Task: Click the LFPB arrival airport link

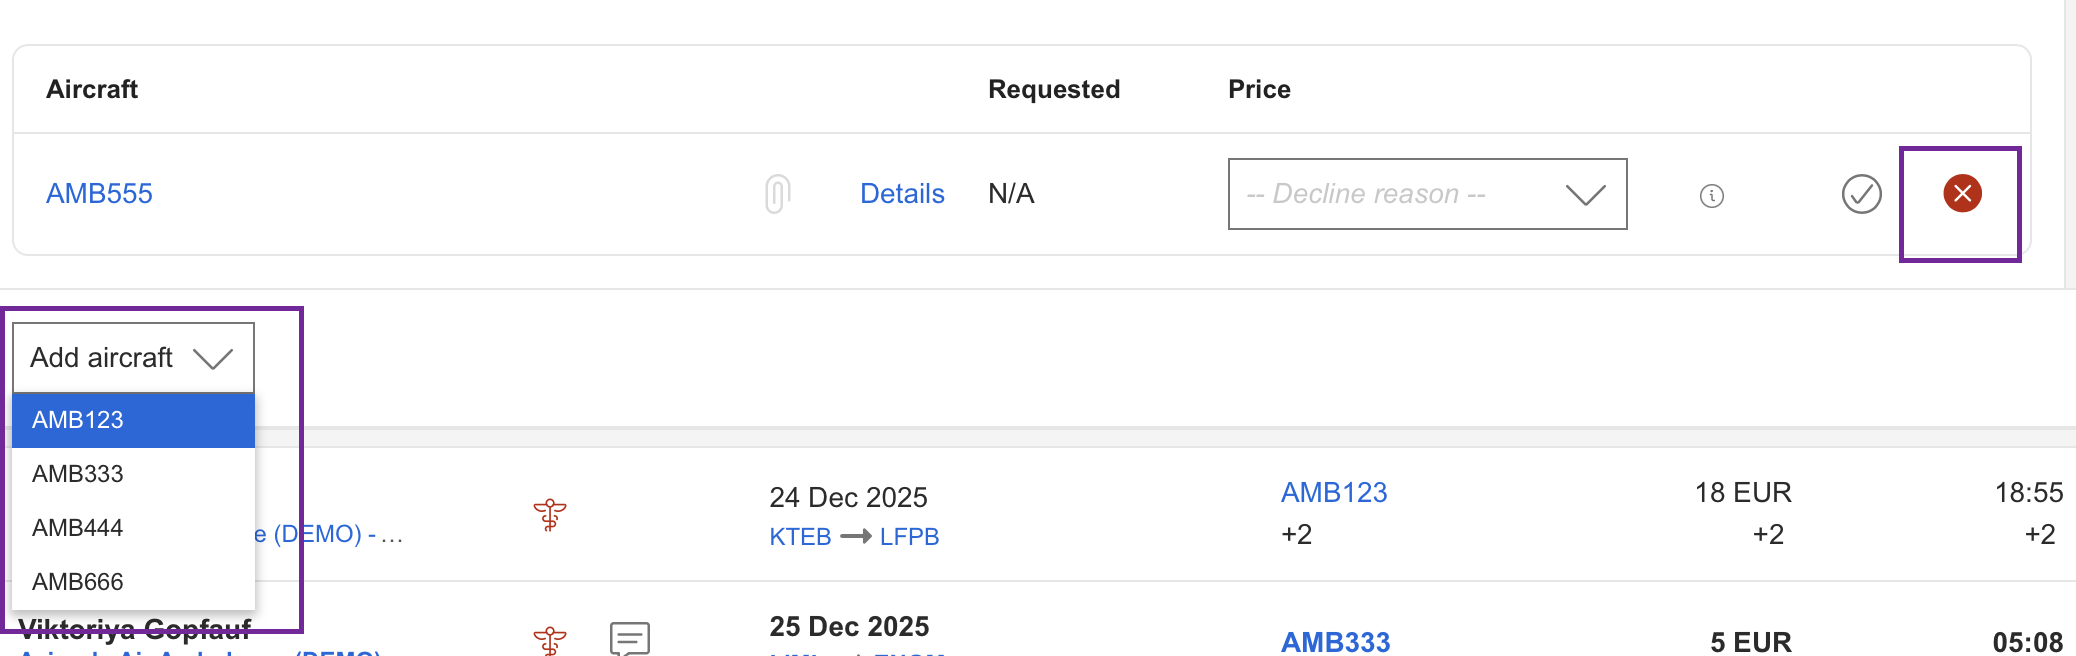Action: coord(909,537)
